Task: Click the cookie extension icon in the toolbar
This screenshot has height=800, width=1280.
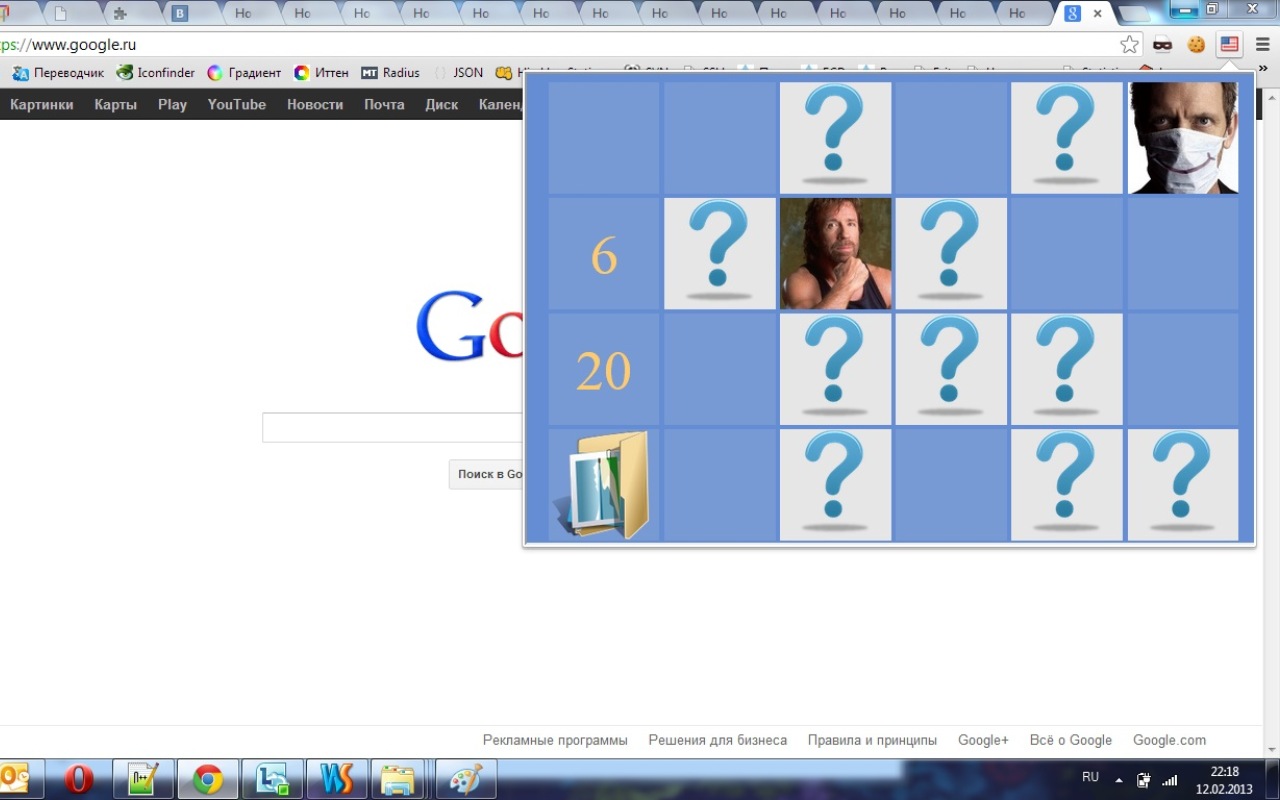Action: [1196, 44]
